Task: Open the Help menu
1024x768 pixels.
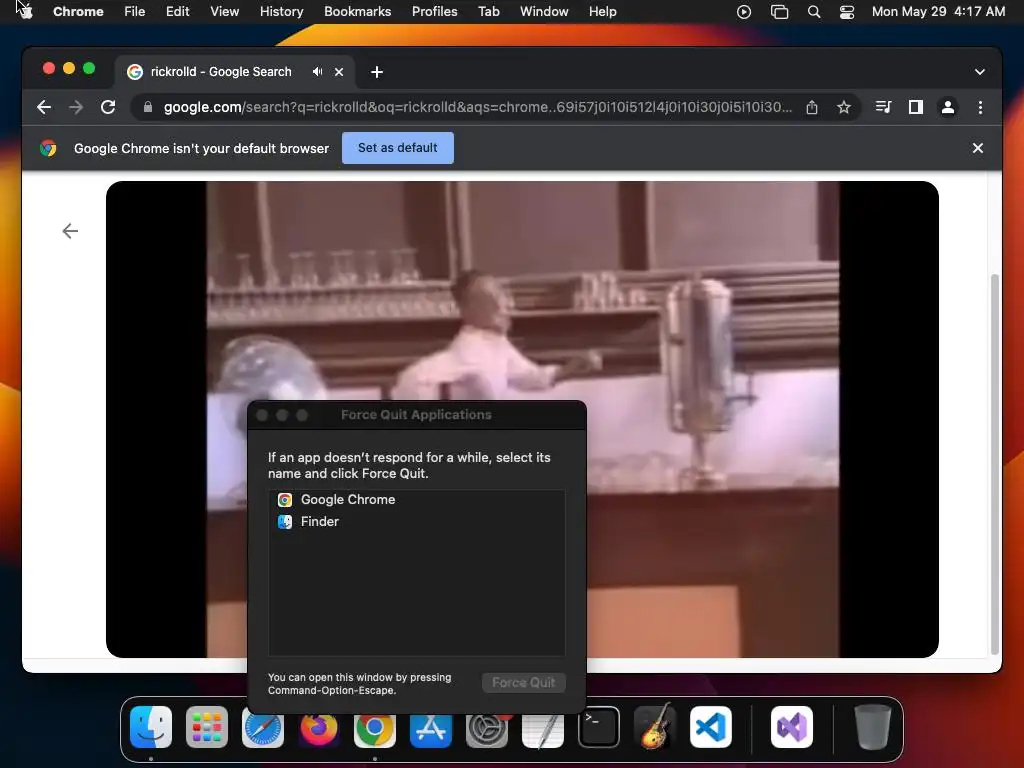Action: coord(602,11)
